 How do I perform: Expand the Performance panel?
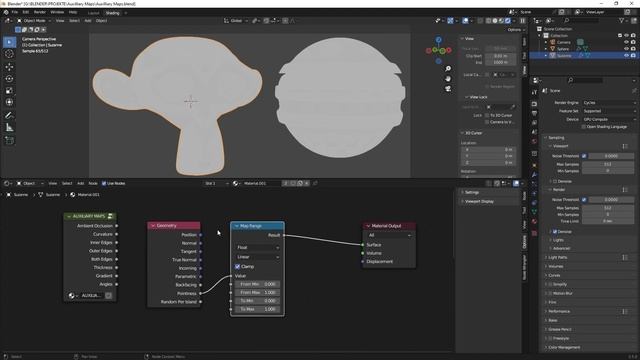pos(559,311)
